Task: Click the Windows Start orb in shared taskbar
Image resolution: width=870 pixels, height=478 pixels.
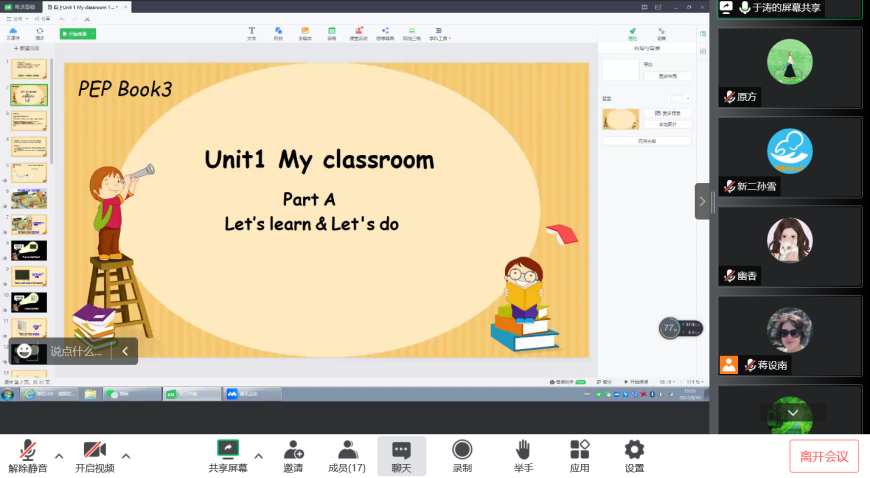Action: click(8, 394)
